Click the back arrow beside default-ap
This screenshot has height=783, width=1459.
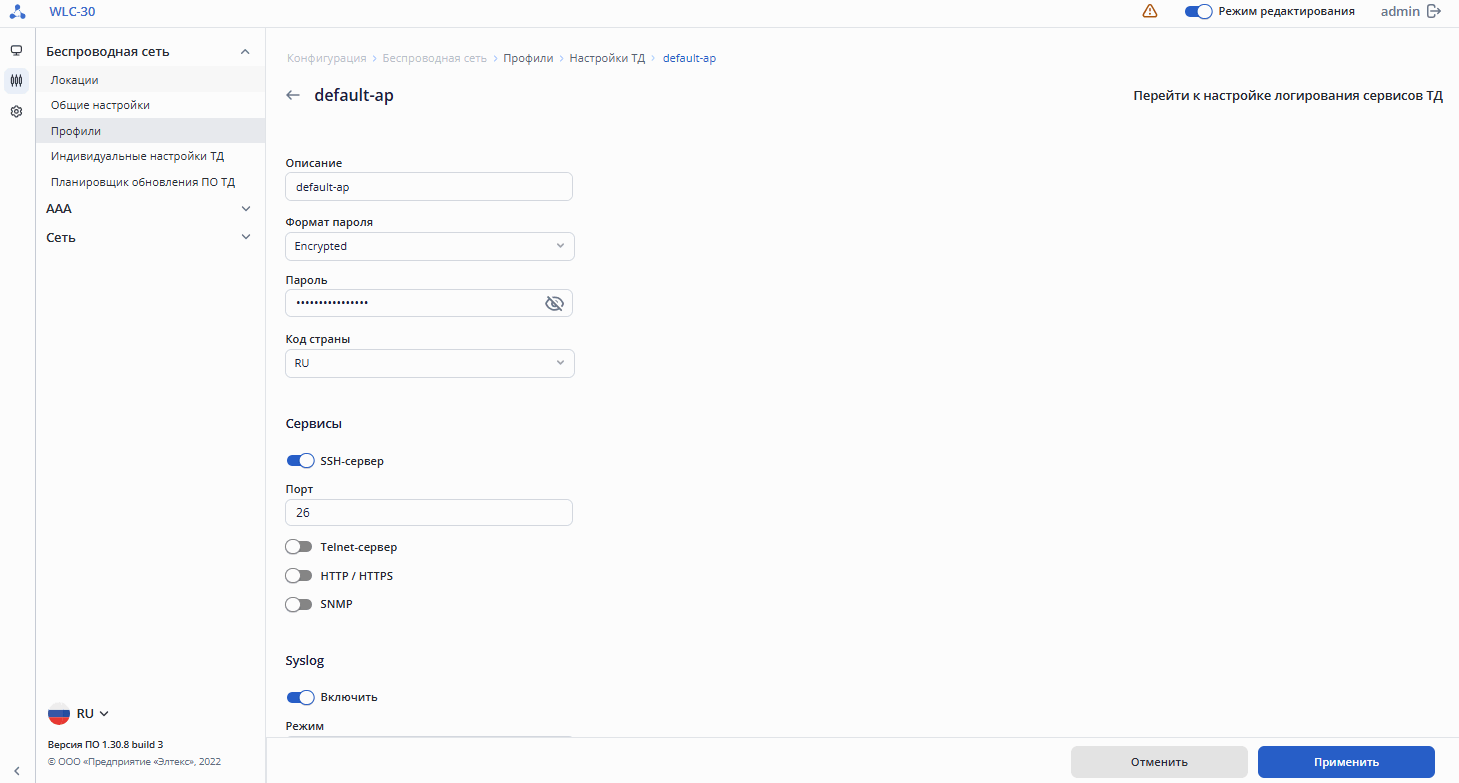pos(293,96)
